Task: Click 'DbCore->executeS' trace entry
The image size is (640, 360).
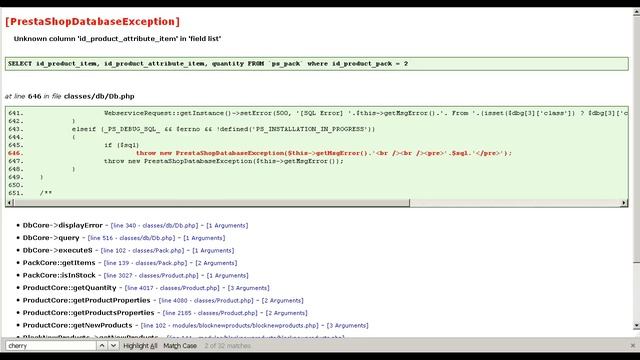Action: coord(58,251)
